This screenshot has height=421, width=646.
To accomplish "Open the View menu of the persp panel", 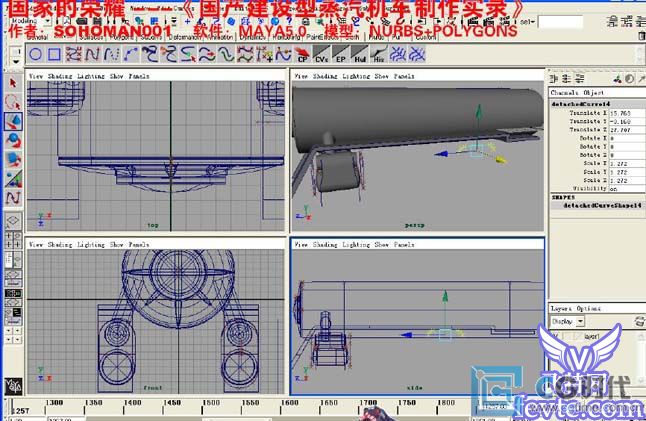I will [301, 76].
